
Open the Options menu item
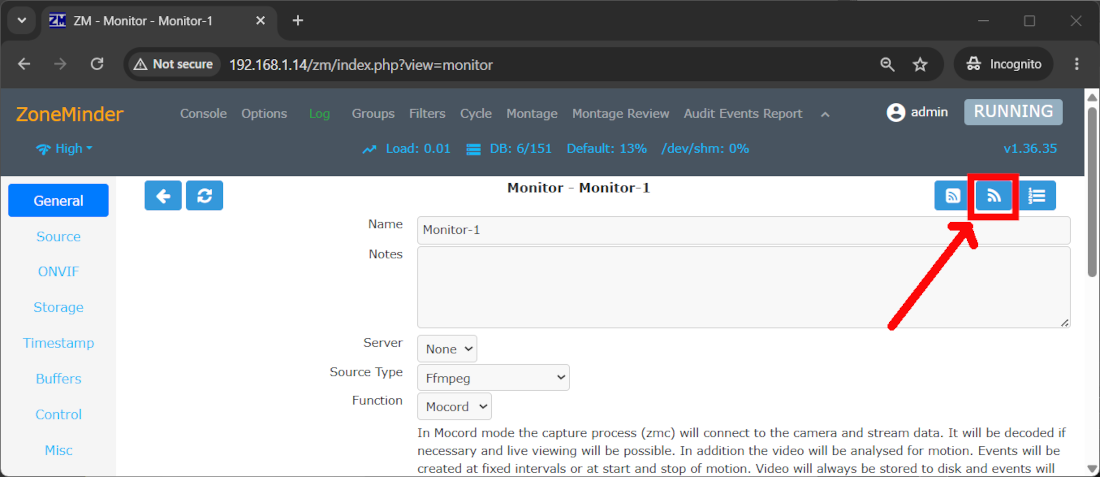click(264, 114)
